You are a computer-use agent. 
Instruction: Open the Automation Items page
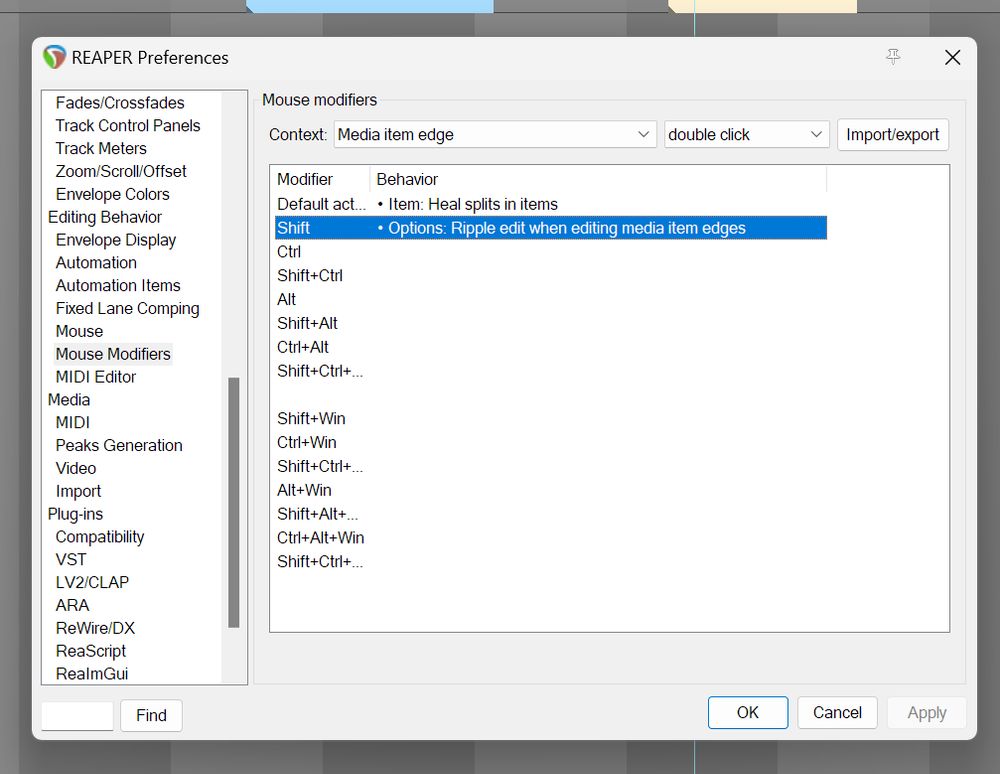tap(118, 286)
